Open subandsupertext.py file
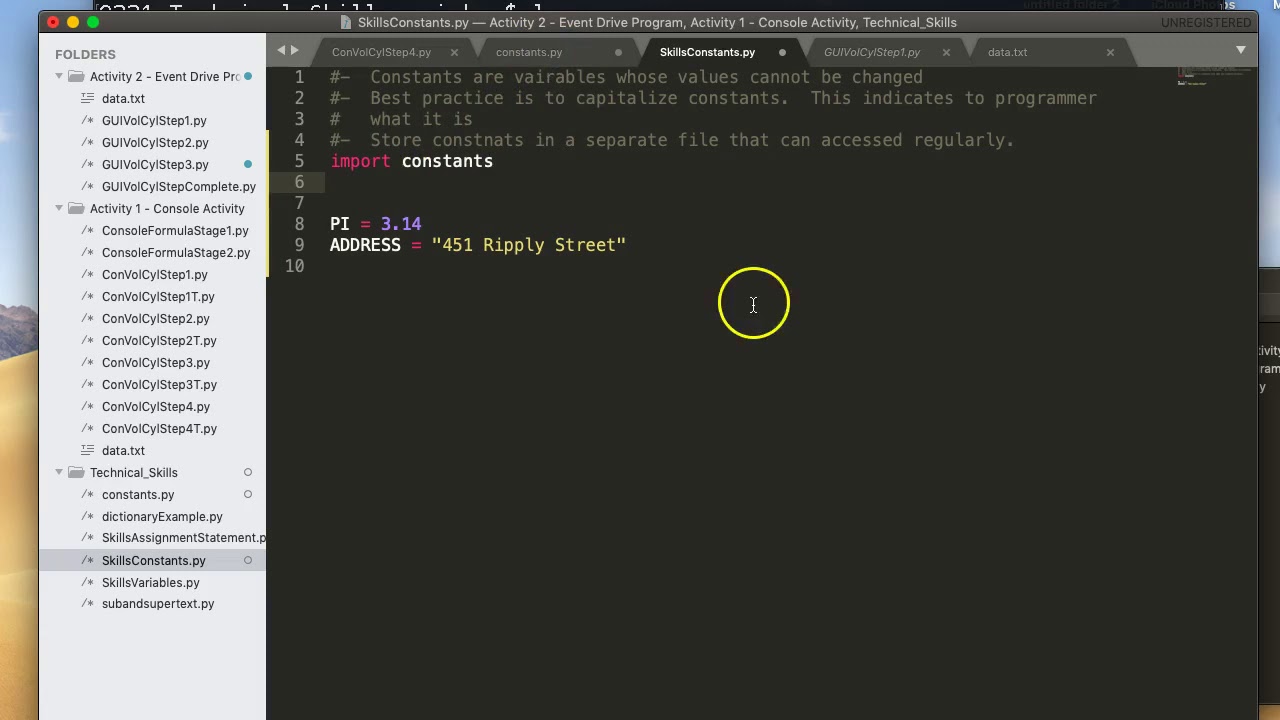 pyautogui.click(x=158, y=604)
